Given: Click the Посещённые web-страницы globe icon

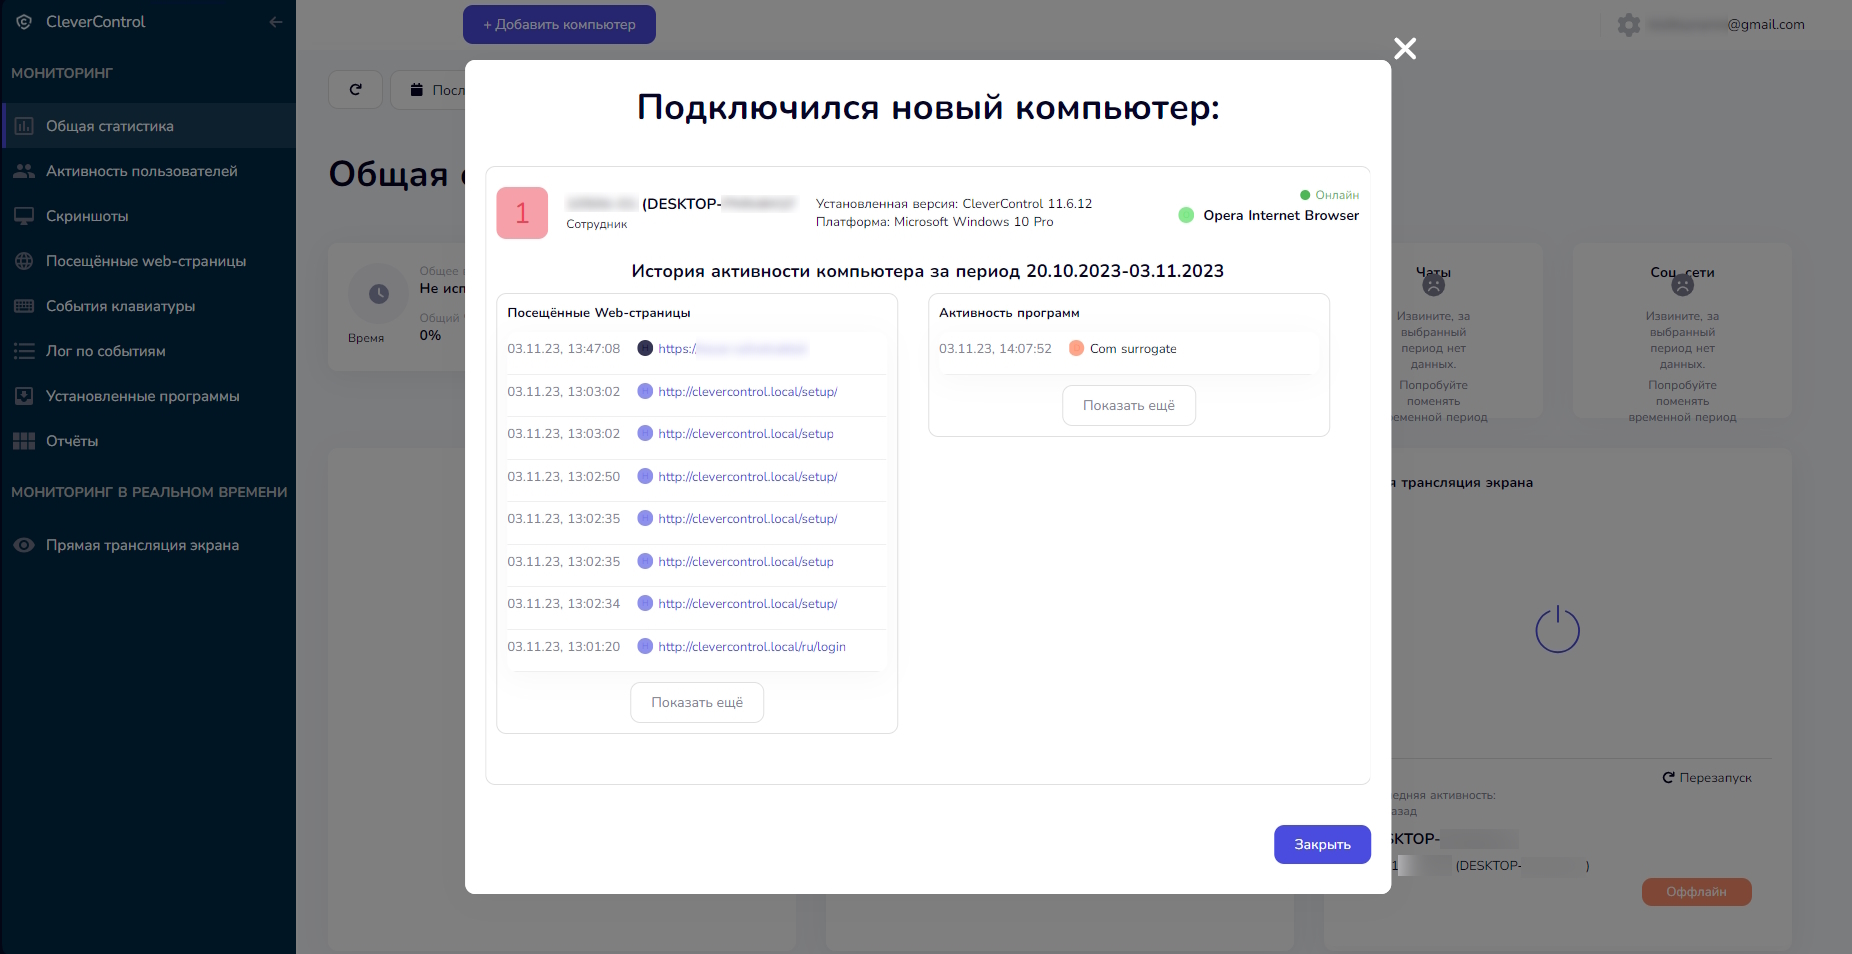Looking at the screenshot, I should tap(24, 261).
